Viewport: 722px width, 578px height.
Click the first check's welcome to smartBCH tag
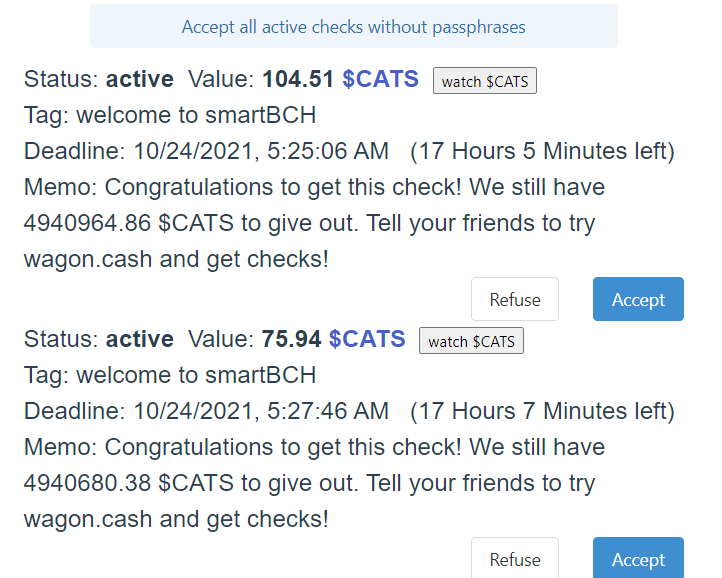pyautogui.click(x=196, y=115)
